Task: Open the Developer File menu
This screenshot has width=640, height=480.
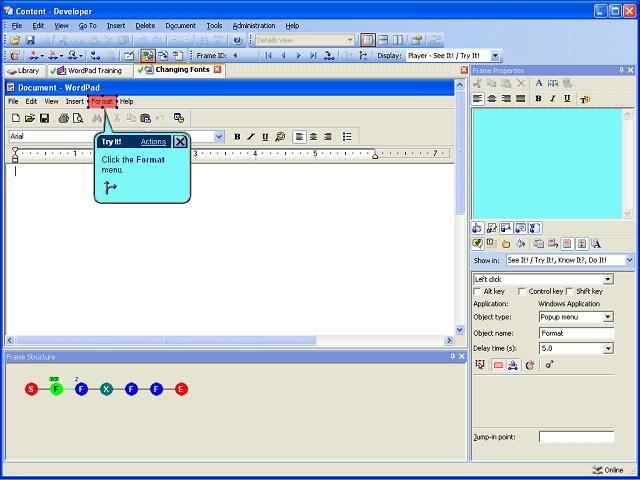Action: 17,25
